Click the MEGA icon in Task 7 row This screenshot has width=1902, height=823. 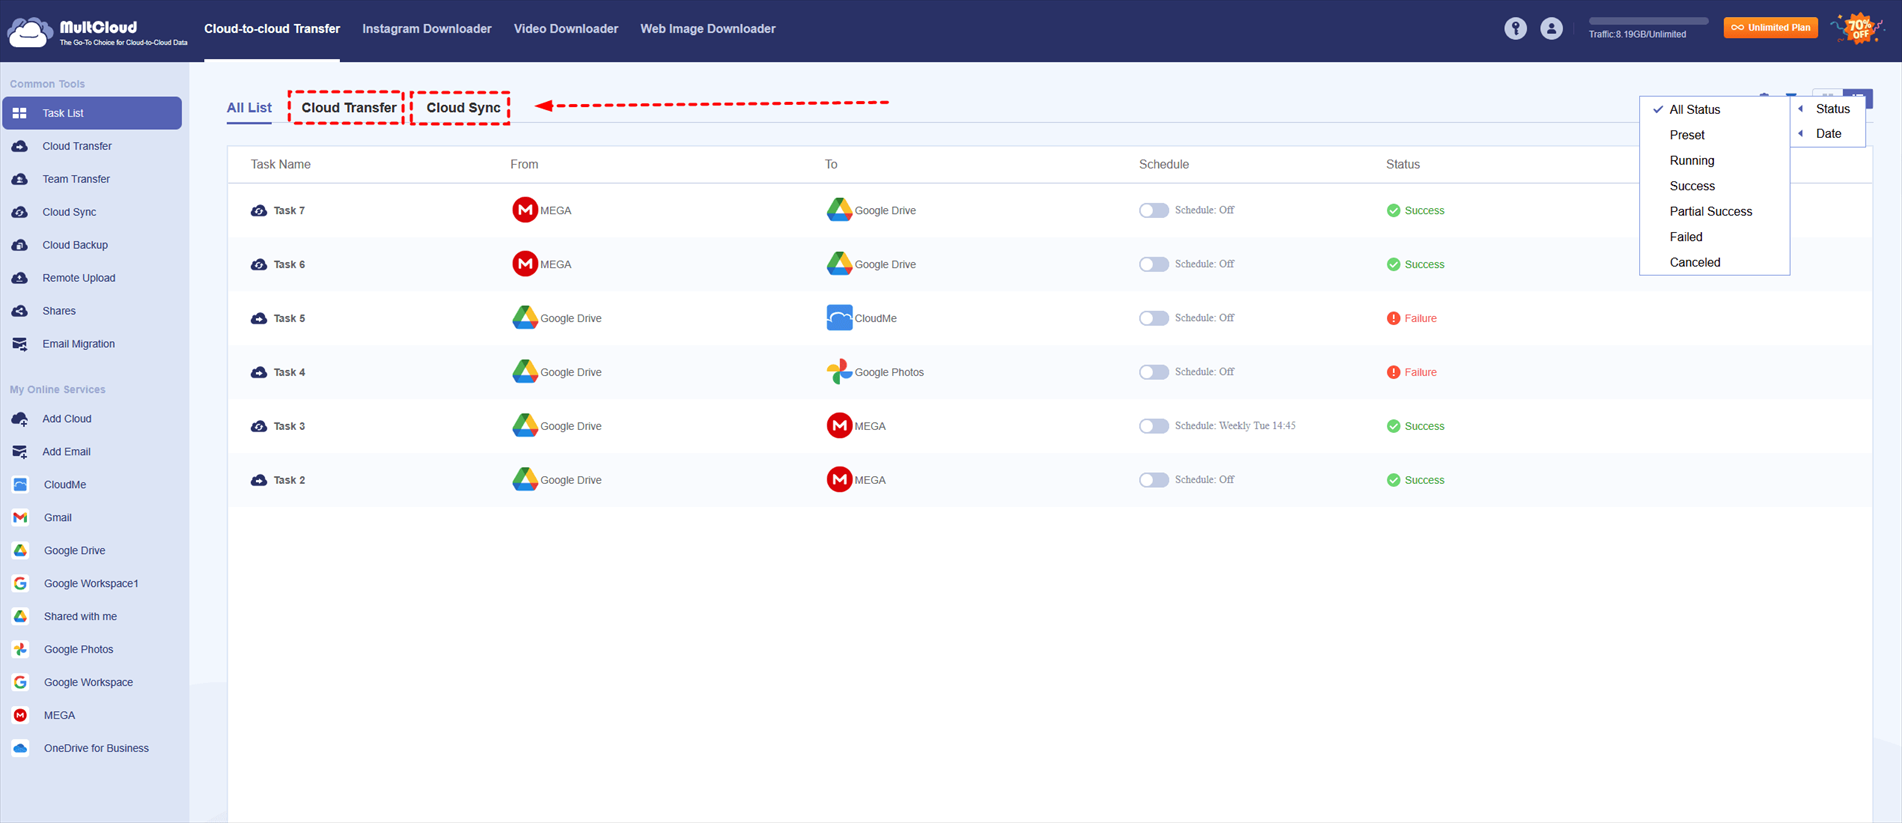pos(525,210)
